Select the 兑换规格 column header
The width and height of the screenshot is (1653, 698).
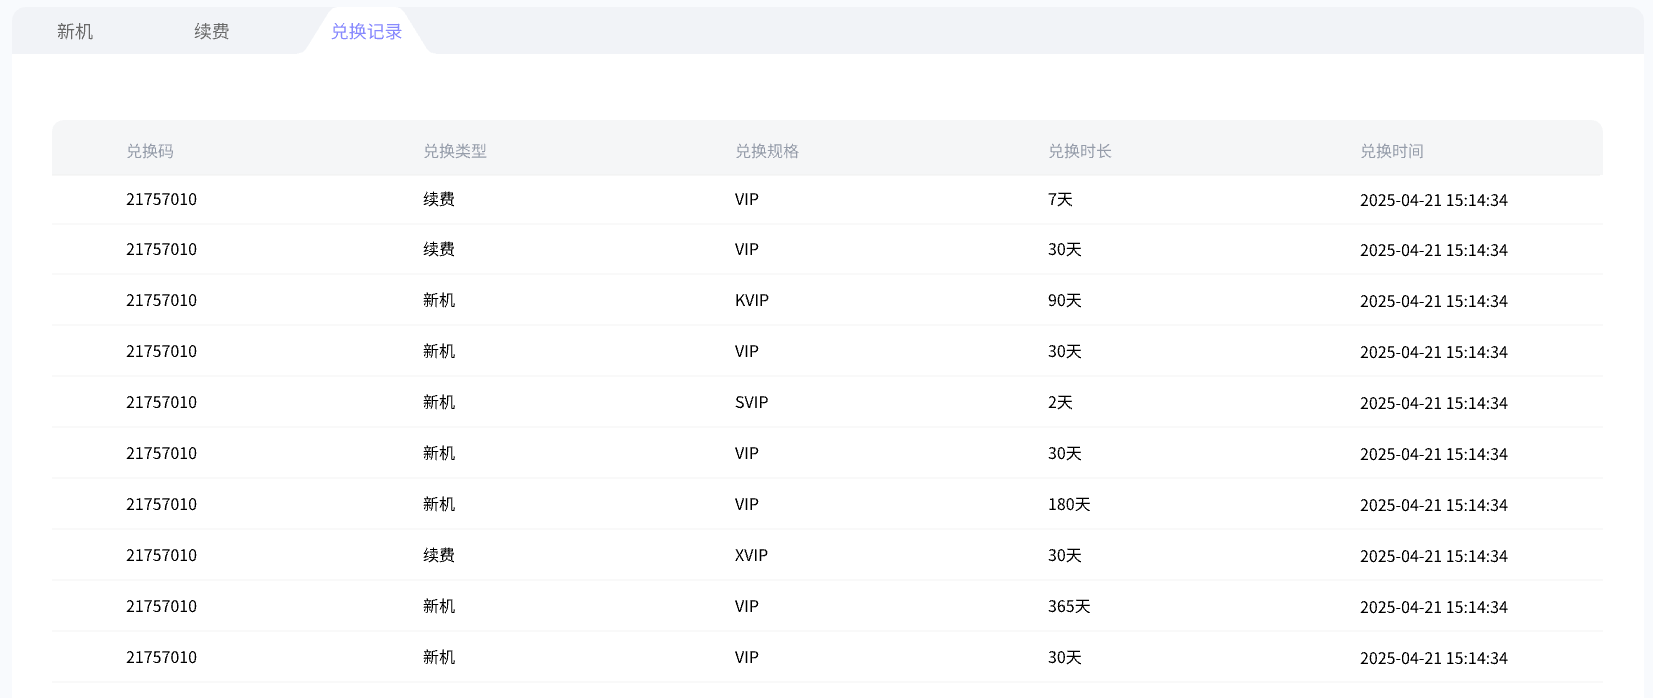click(x=767, y=151)
